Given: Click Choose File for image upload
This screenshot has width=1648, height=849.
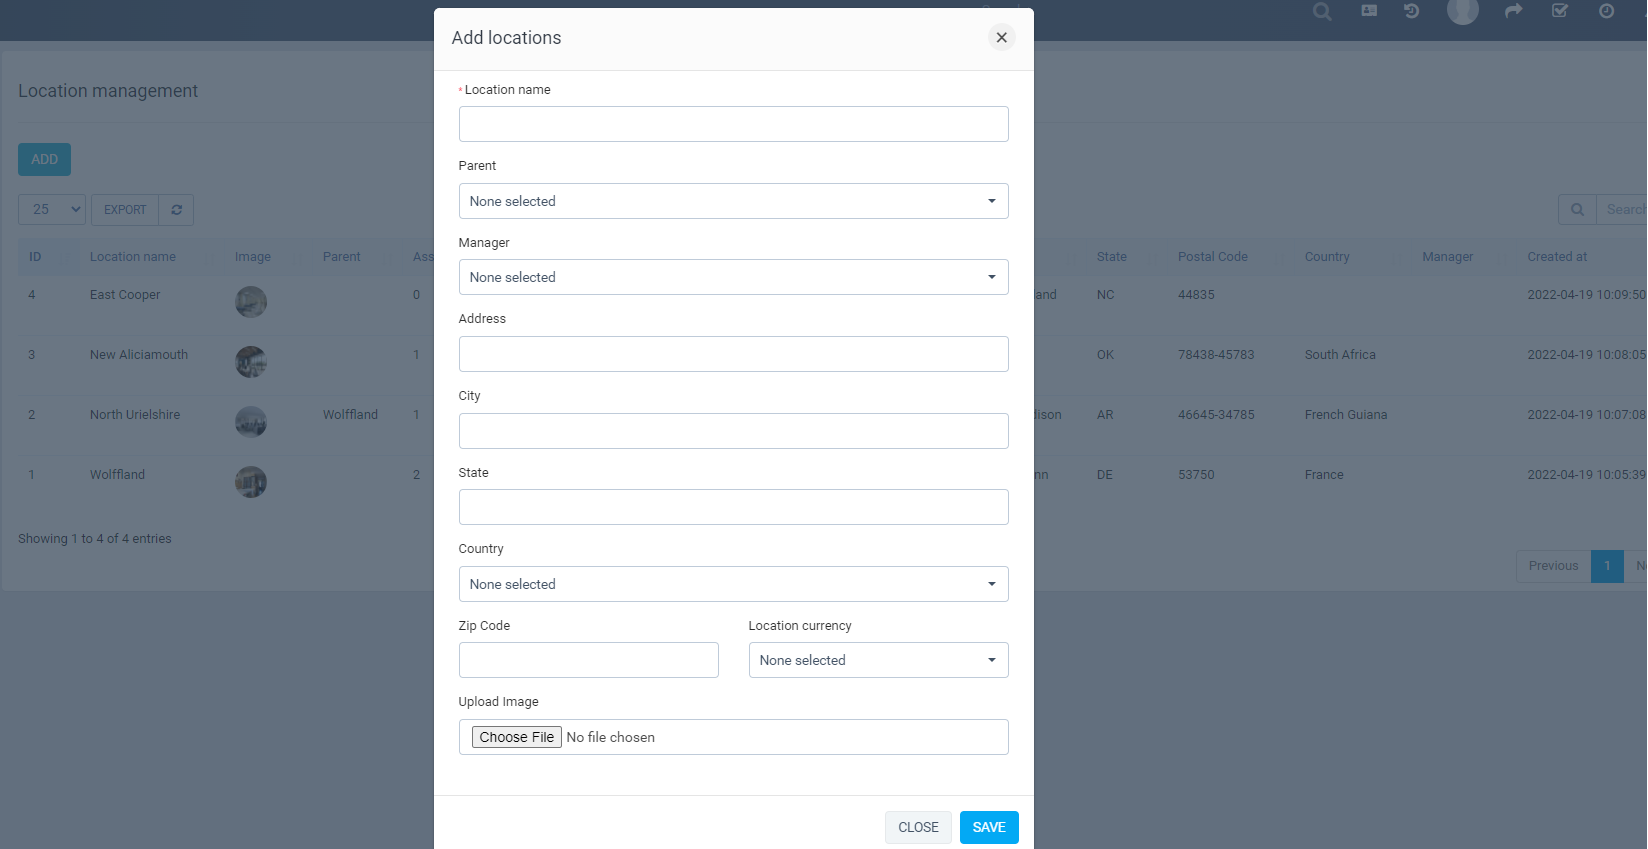Looking at the screenshot, I should 516,737.
